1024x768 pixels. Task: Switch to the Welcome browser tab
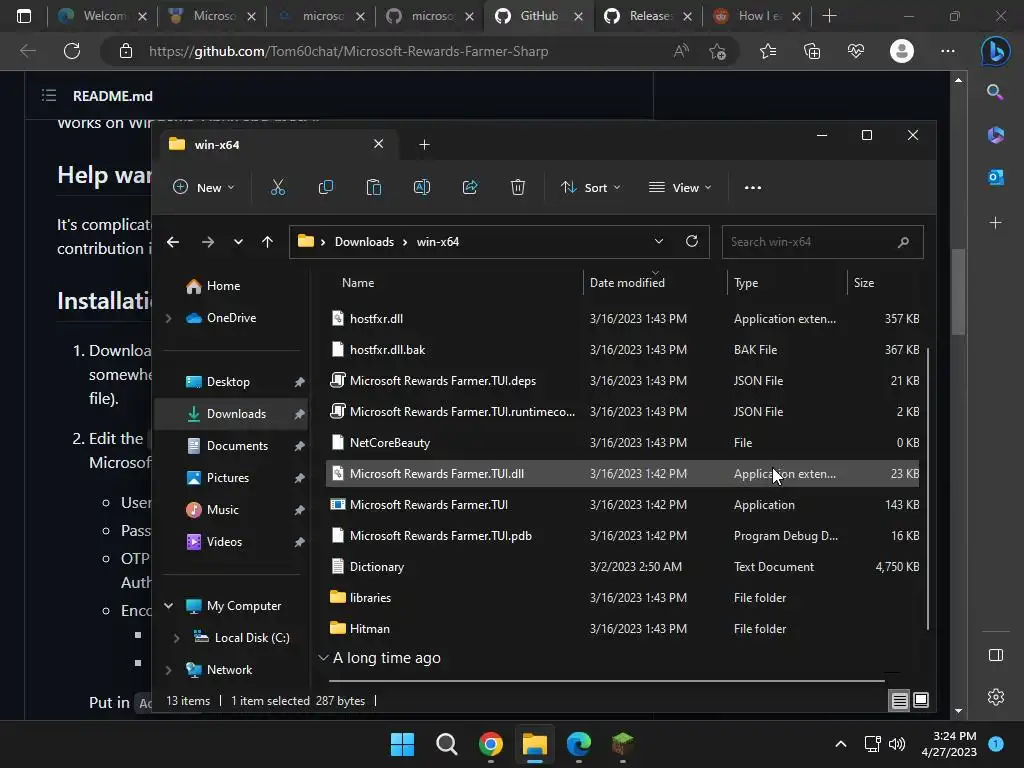point(102,16)
